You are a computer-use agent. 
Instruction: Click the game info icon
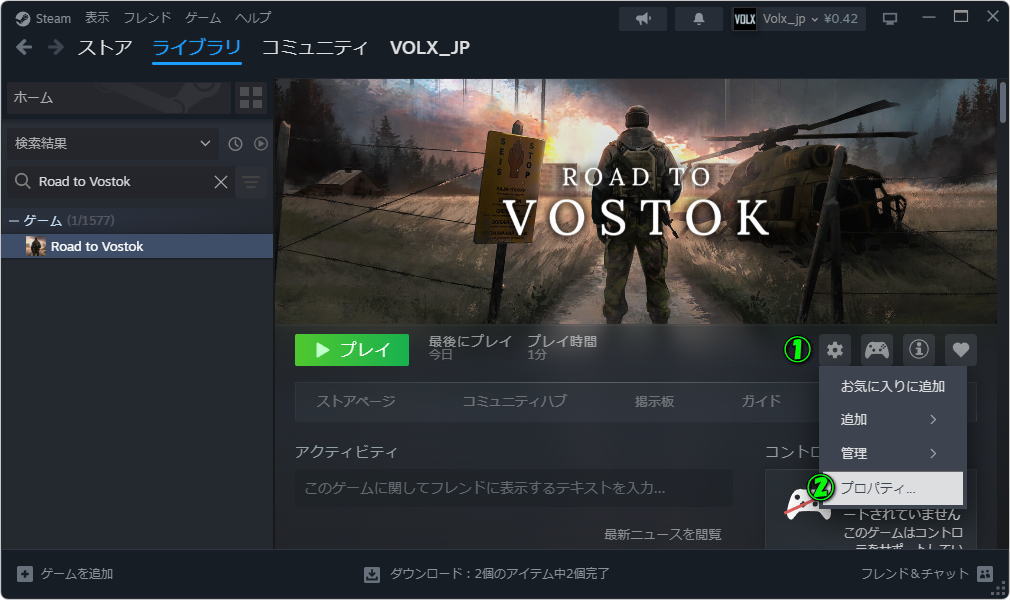(918, 350)
